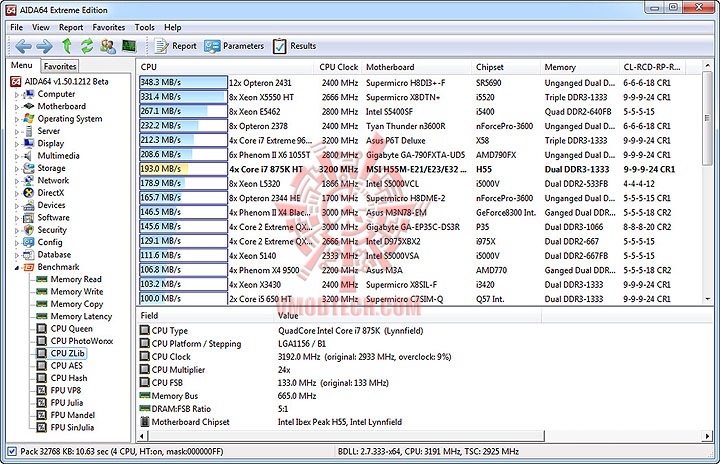Viewport: 720px width, 464px height.
Task: Click the FPU Julia benchmark icon
Action: click(42, 403)
